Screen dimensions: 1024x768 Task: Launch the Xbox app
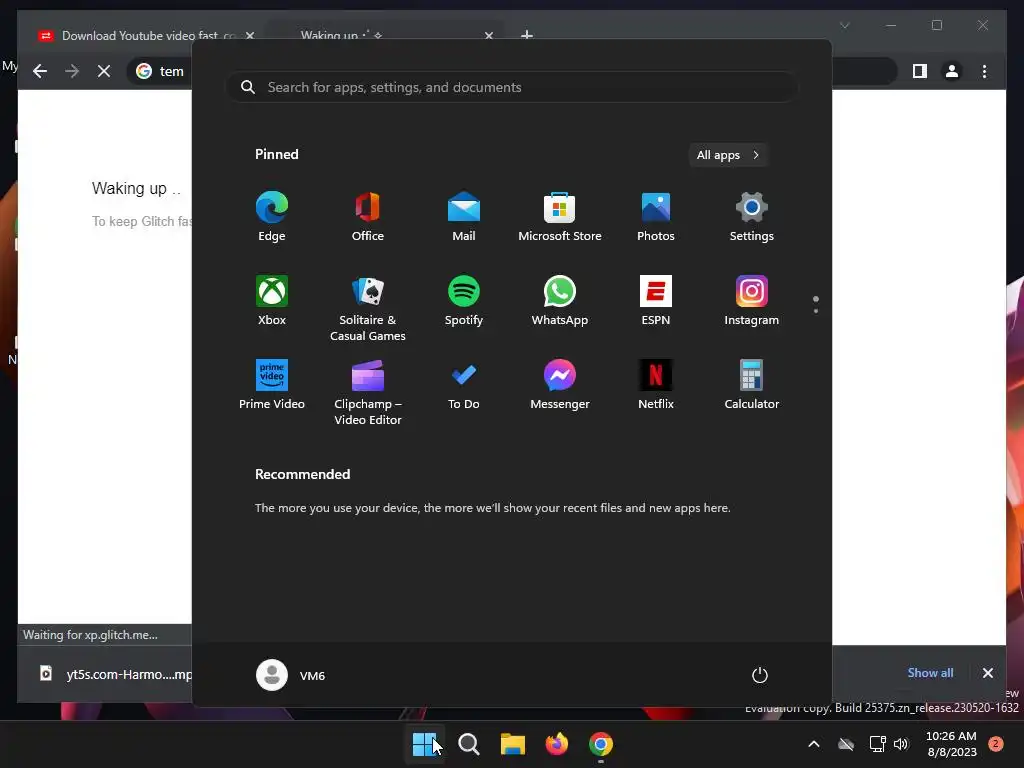pyautogui.click(x=272, y=300)
